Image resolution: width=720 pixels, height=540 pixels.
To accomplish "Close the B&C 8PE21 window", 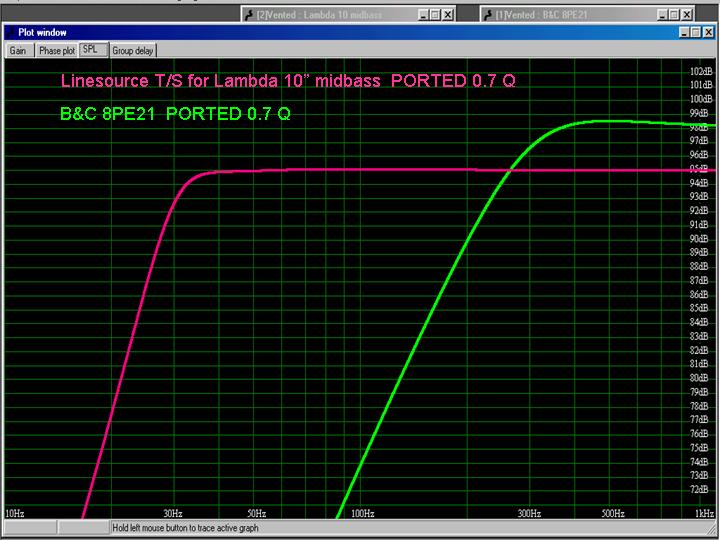I will click(686, 15).
